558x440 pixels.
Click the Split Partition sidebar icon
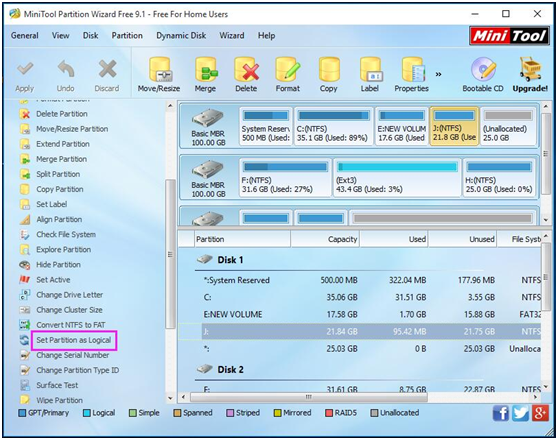pyautogui.click(x=25, y=174)
